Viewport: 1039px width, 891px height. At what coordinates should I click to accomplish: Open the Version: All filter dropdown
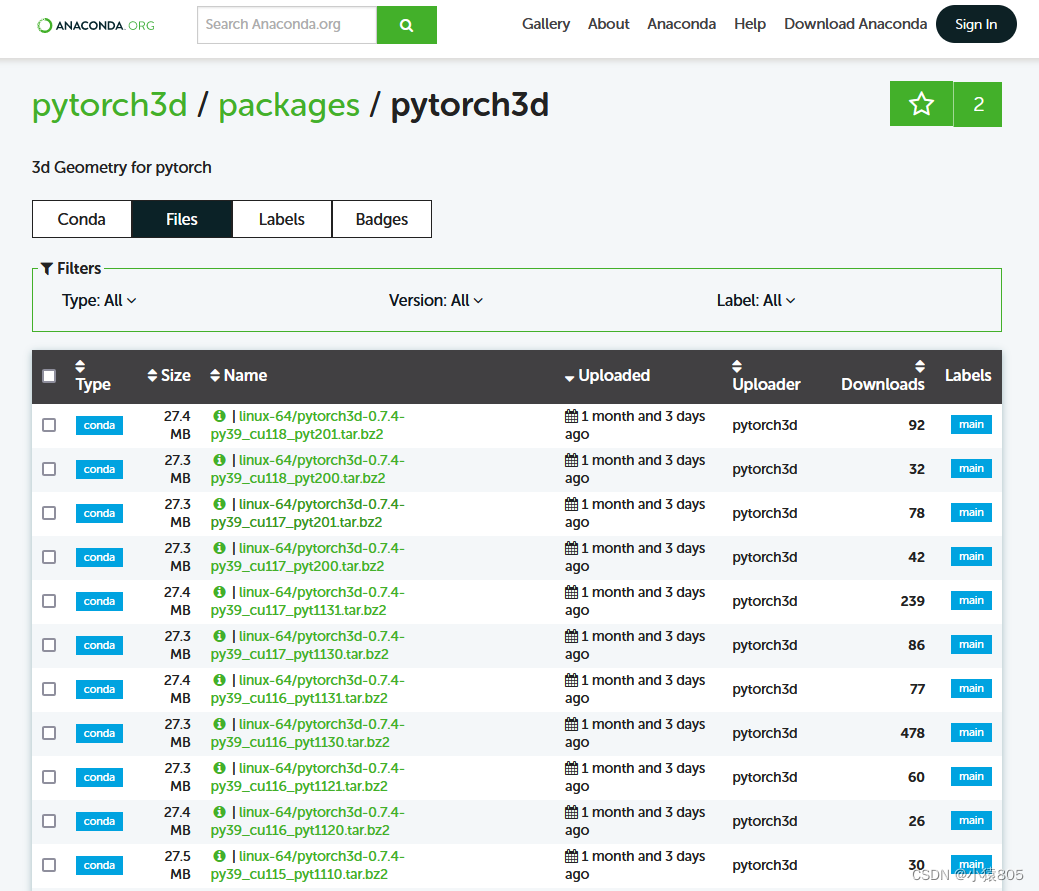[435, 301]
